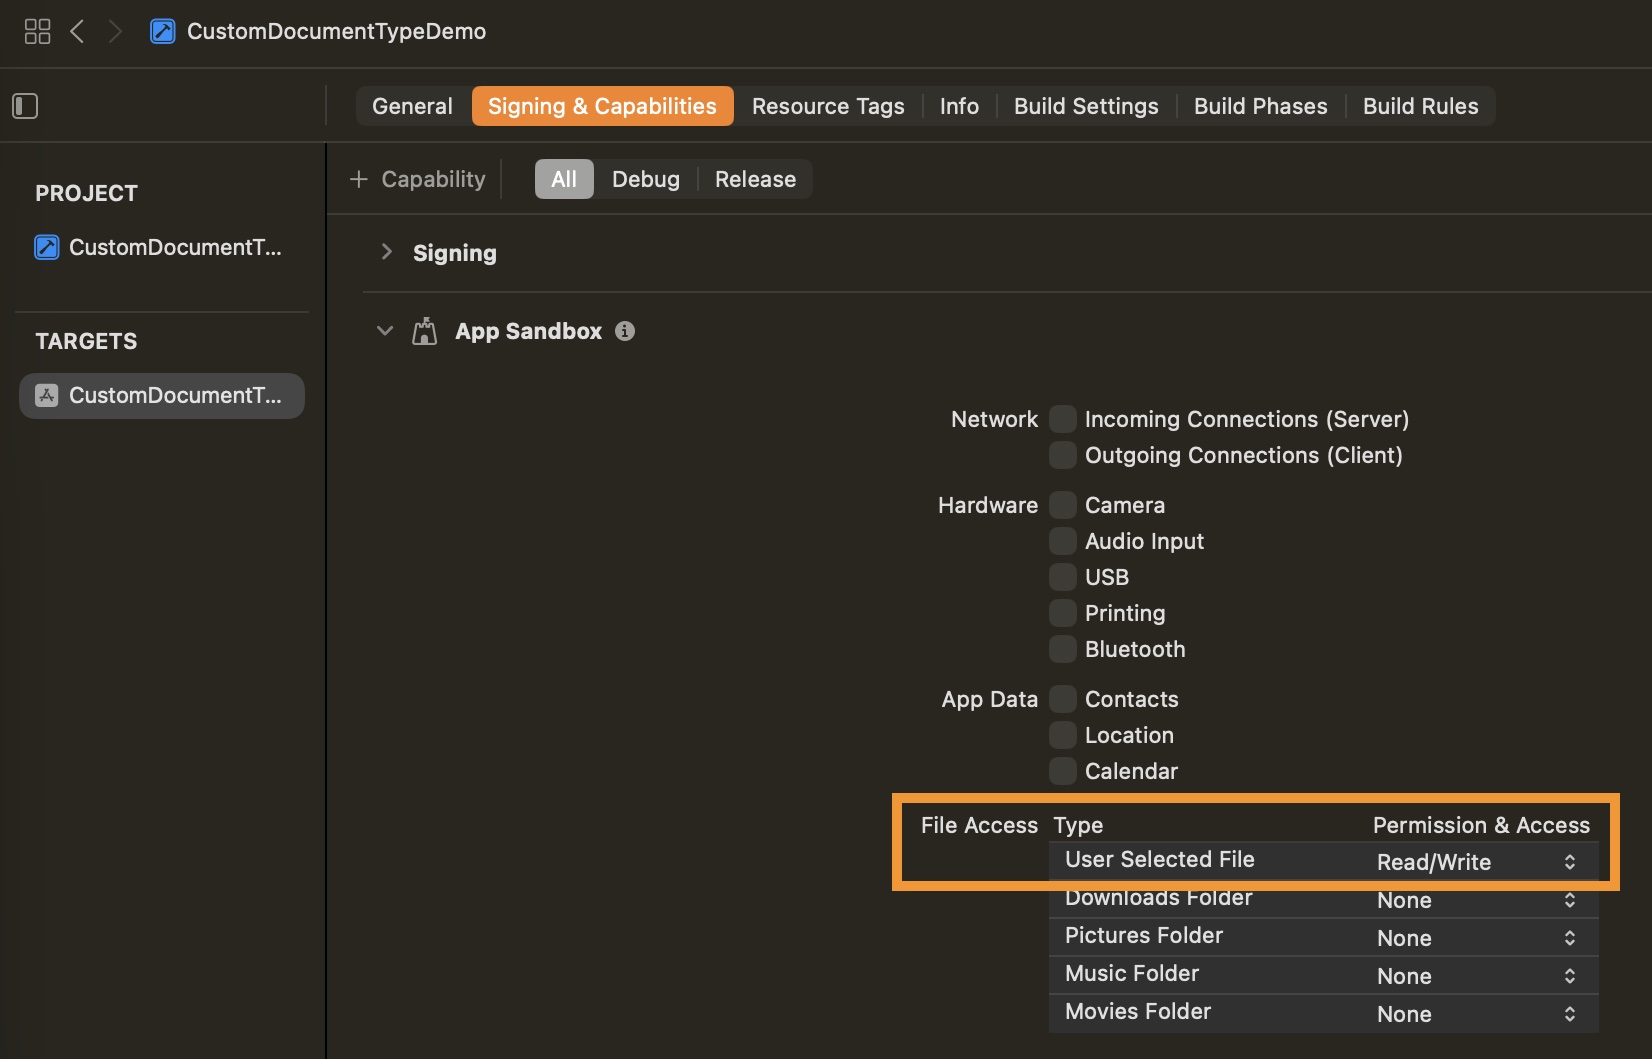Click the App Sandbox capability icon
This screenshot has height=1059, width=1652.
(425, 331)
